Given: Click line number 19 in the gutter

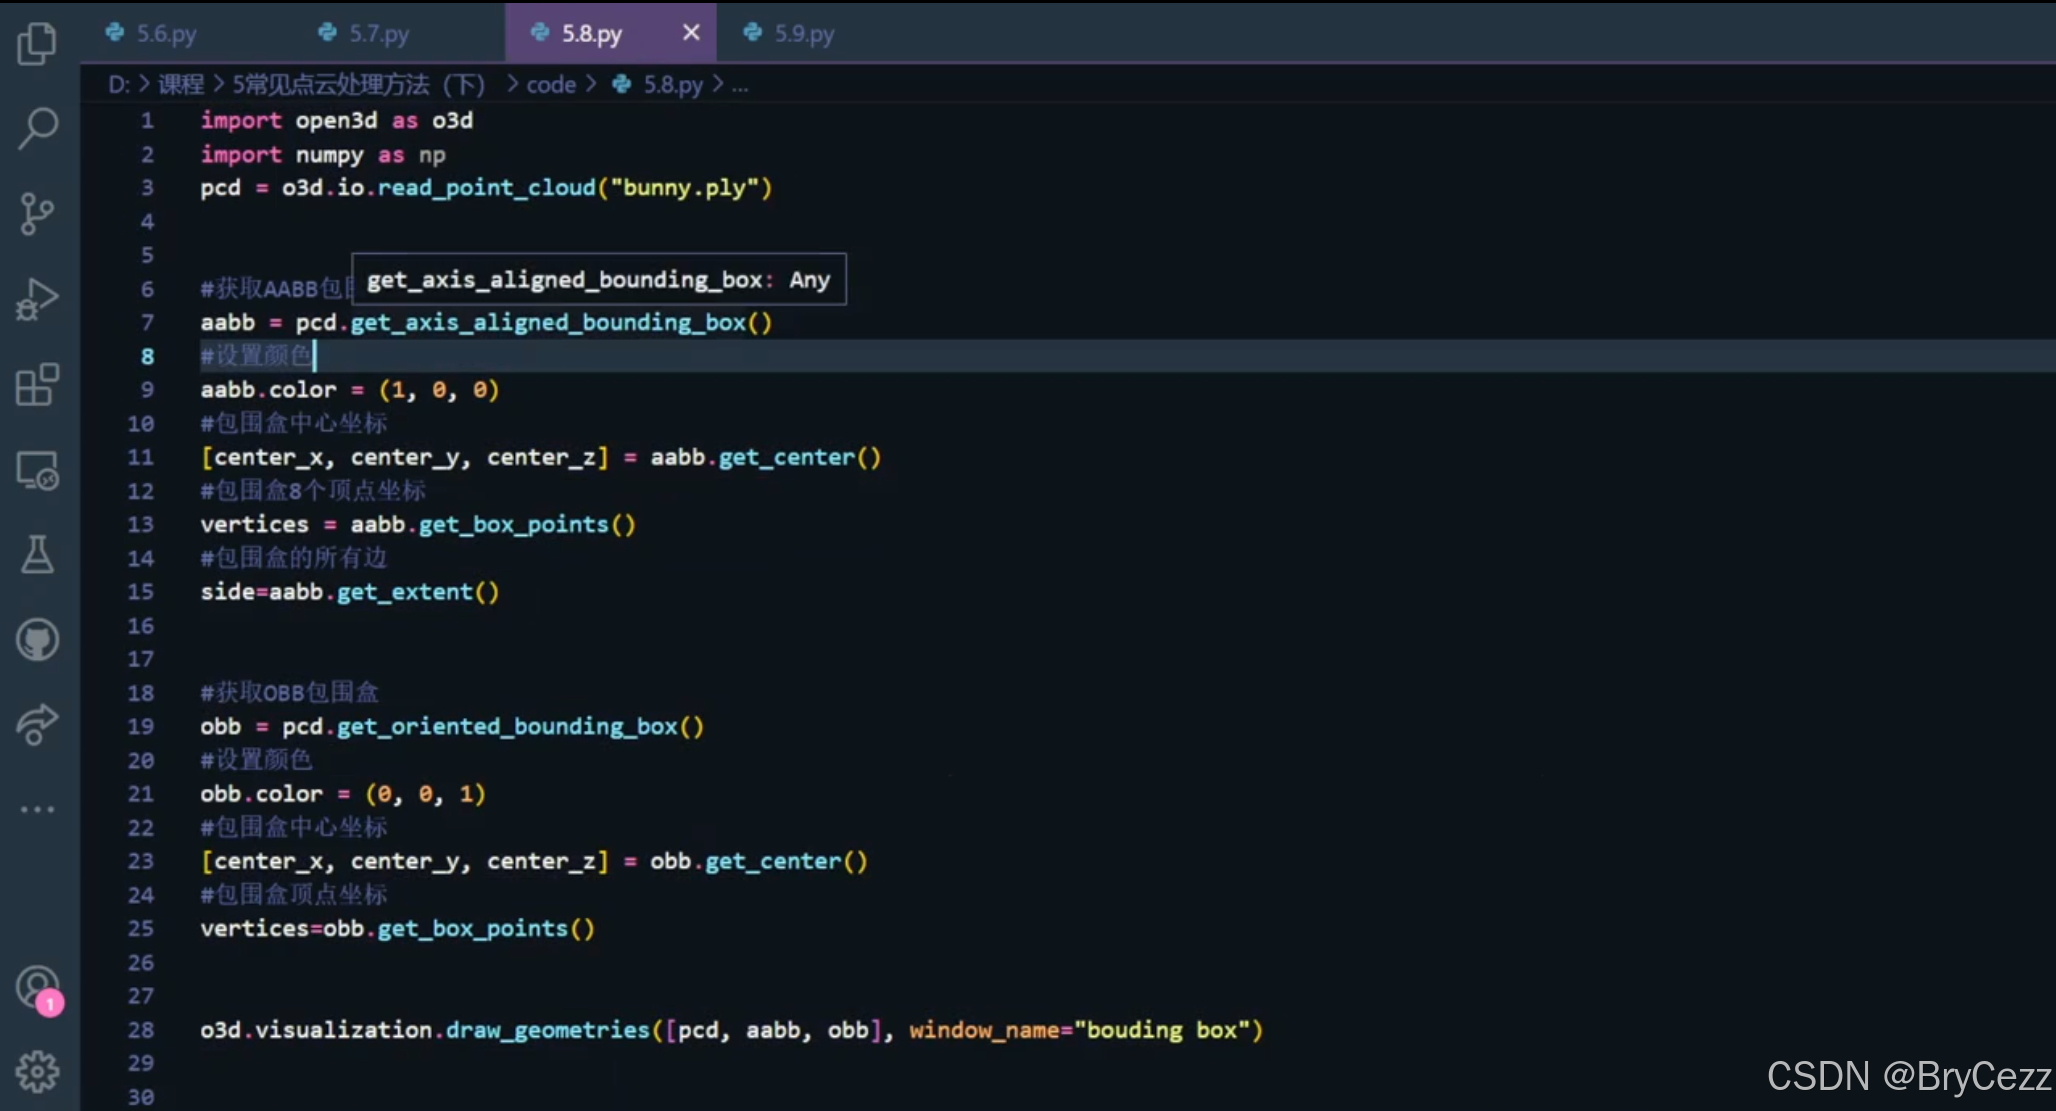Looking at the screenshot, I should [x=141, y=726].
